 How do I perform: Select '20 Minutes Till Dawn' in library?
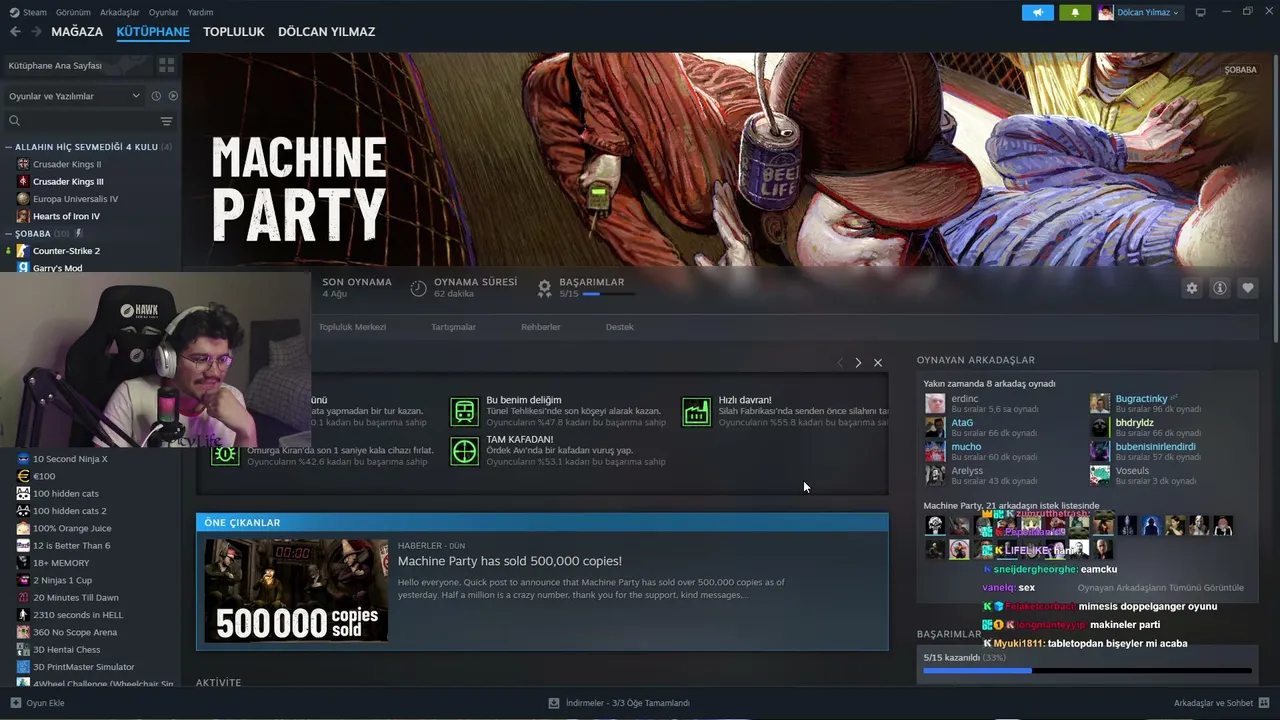coord(76,598)
